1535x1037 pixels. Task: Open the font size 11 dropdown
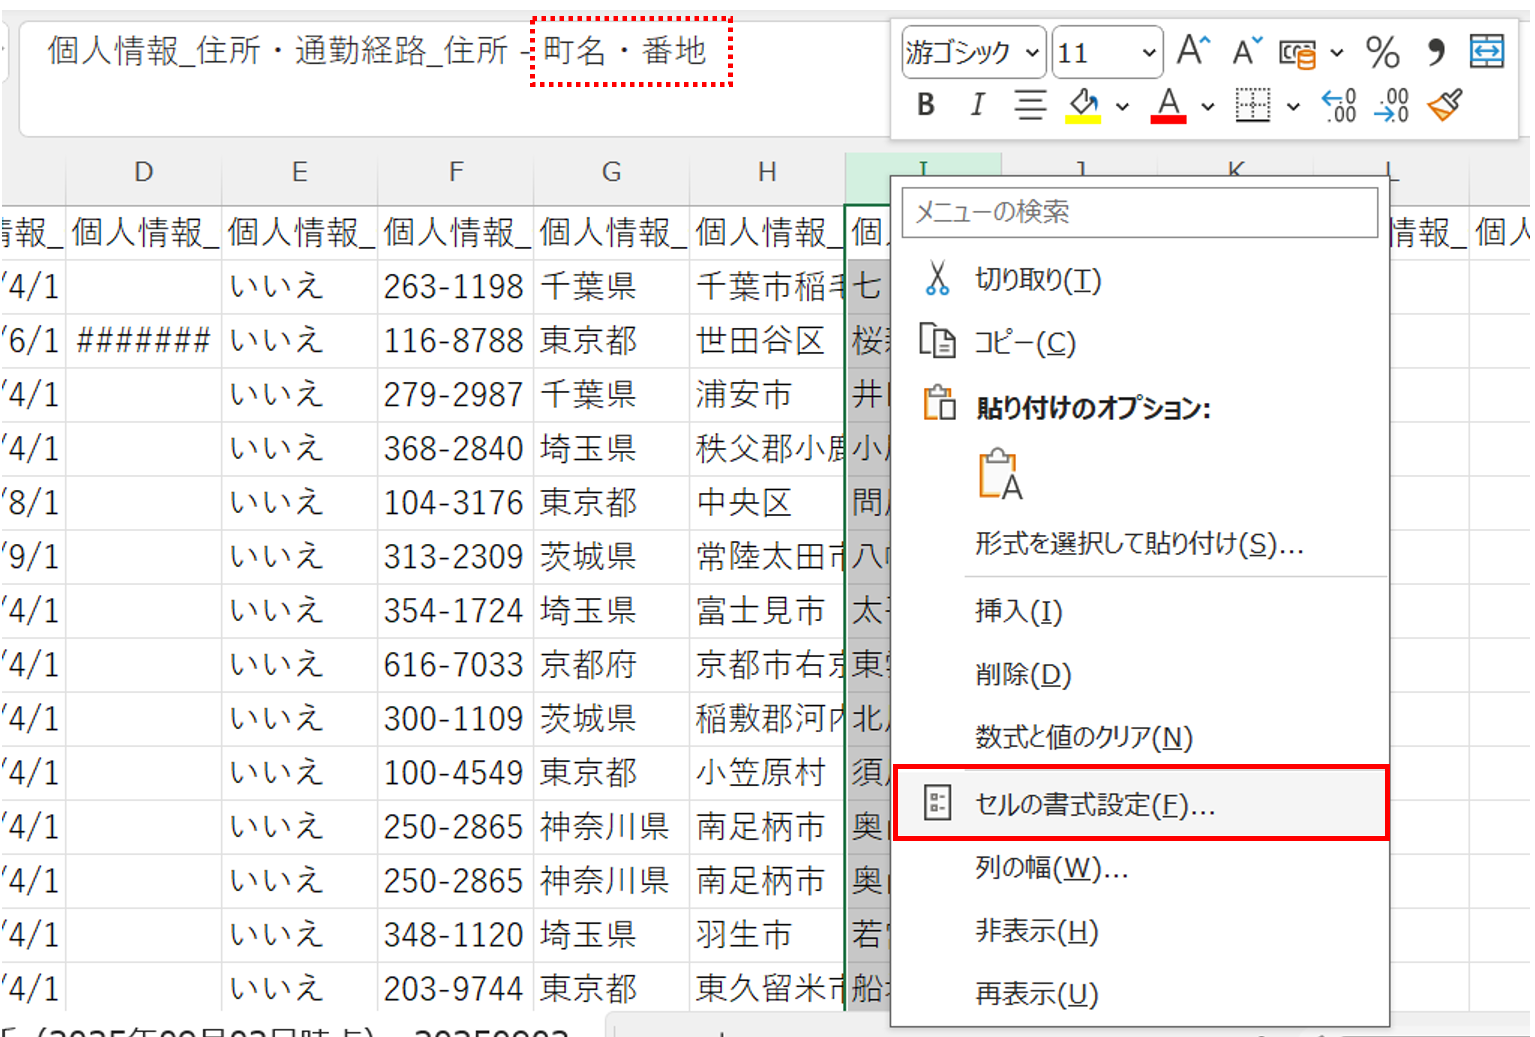coord(1148,53)
